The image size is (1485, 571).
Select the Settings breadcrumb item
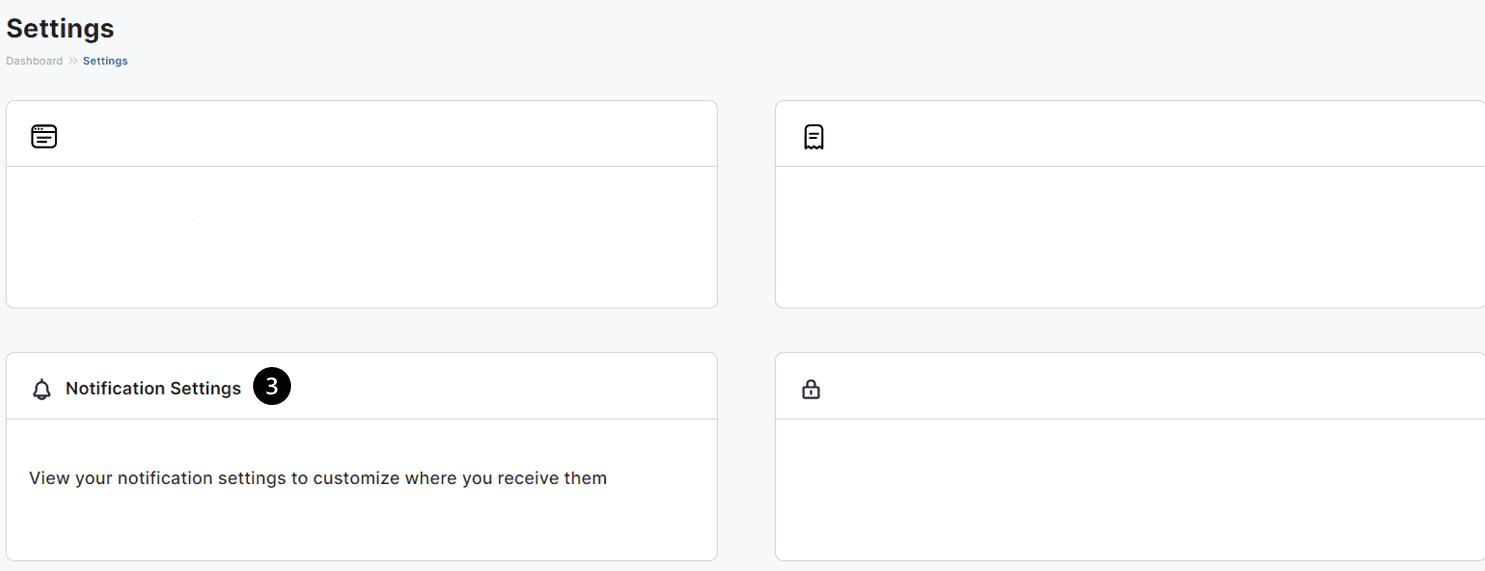click(105, 61)
